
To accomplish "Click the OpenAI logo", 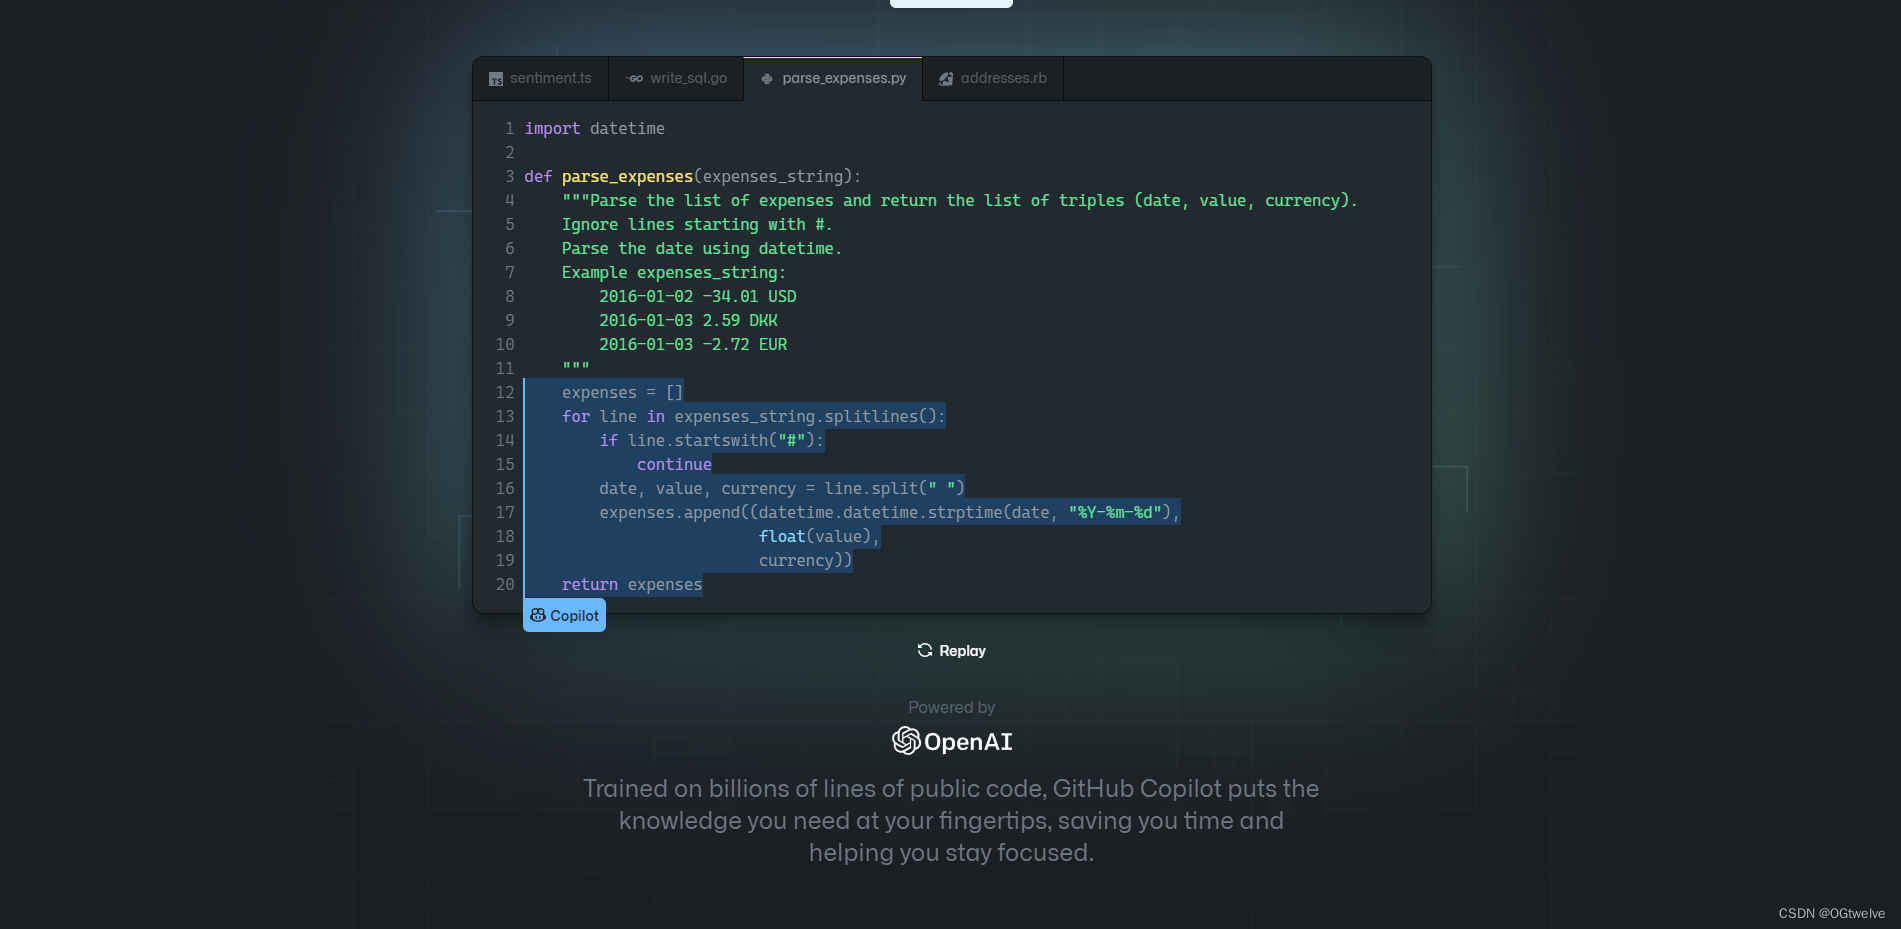I will click(x=951, y=741).
